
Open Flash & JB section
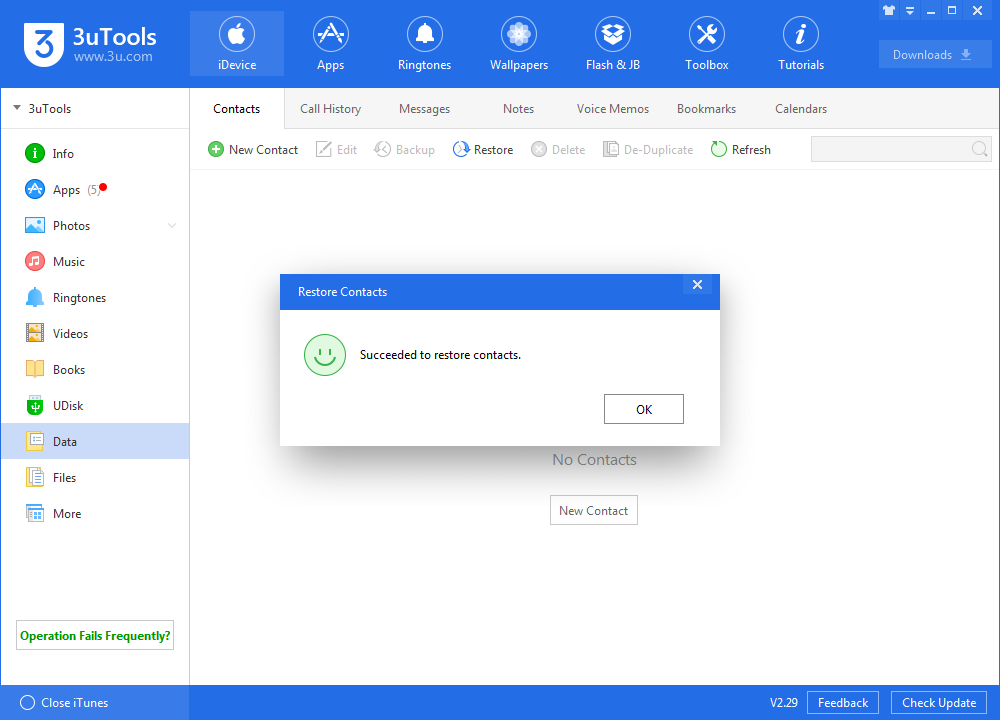pyautogui.click(x=613, y=43)
